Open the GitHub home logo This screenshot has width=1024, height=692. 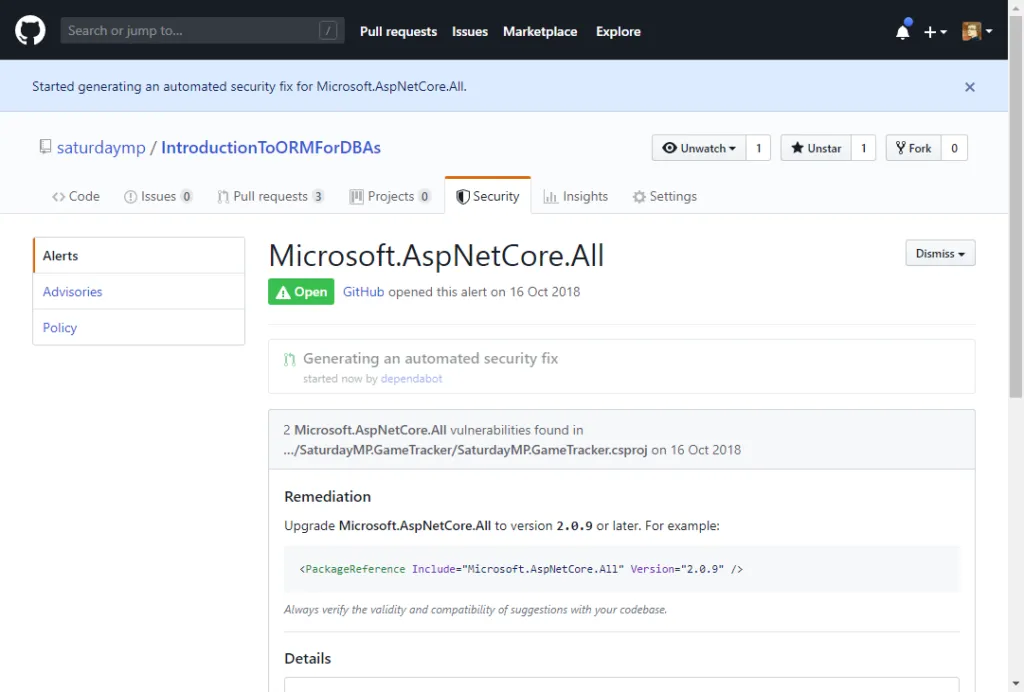click(x=30, y=31)
